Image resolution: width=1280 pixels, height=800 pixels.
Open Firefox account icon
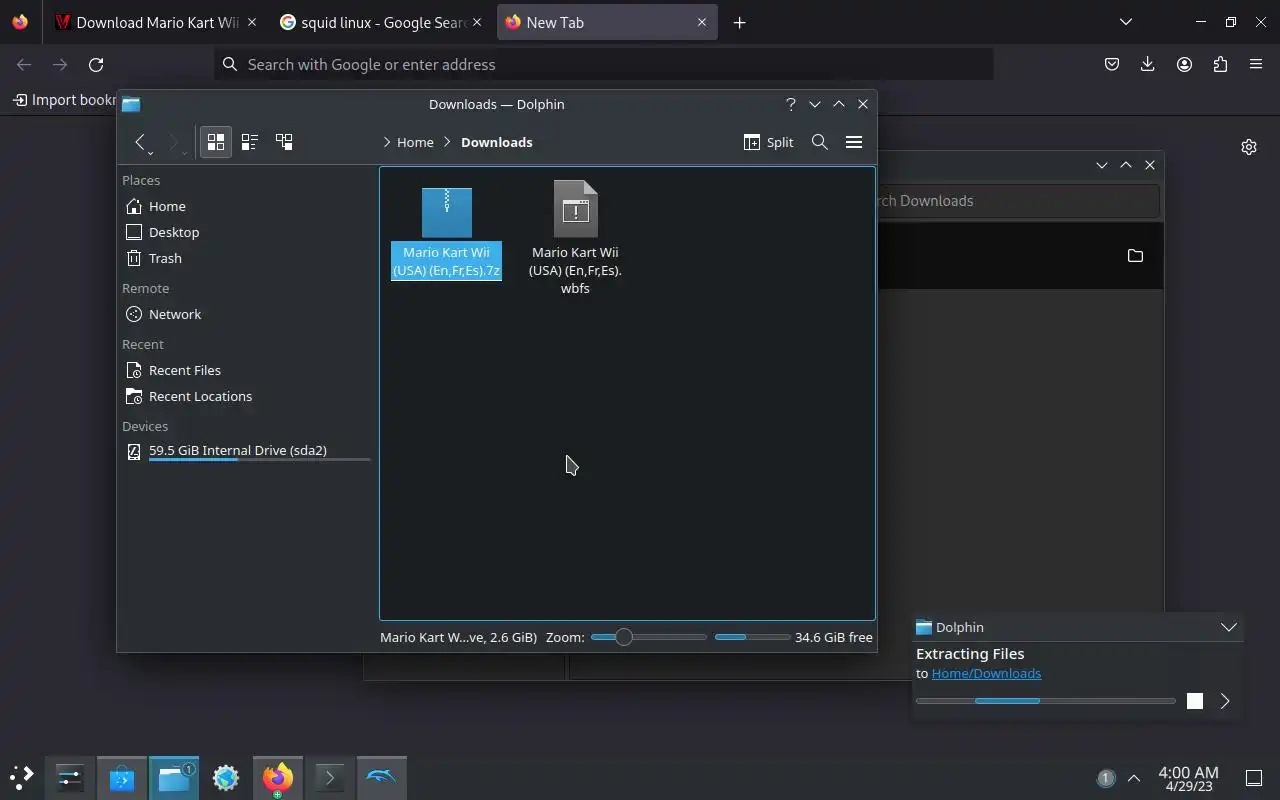(1184, 64)
